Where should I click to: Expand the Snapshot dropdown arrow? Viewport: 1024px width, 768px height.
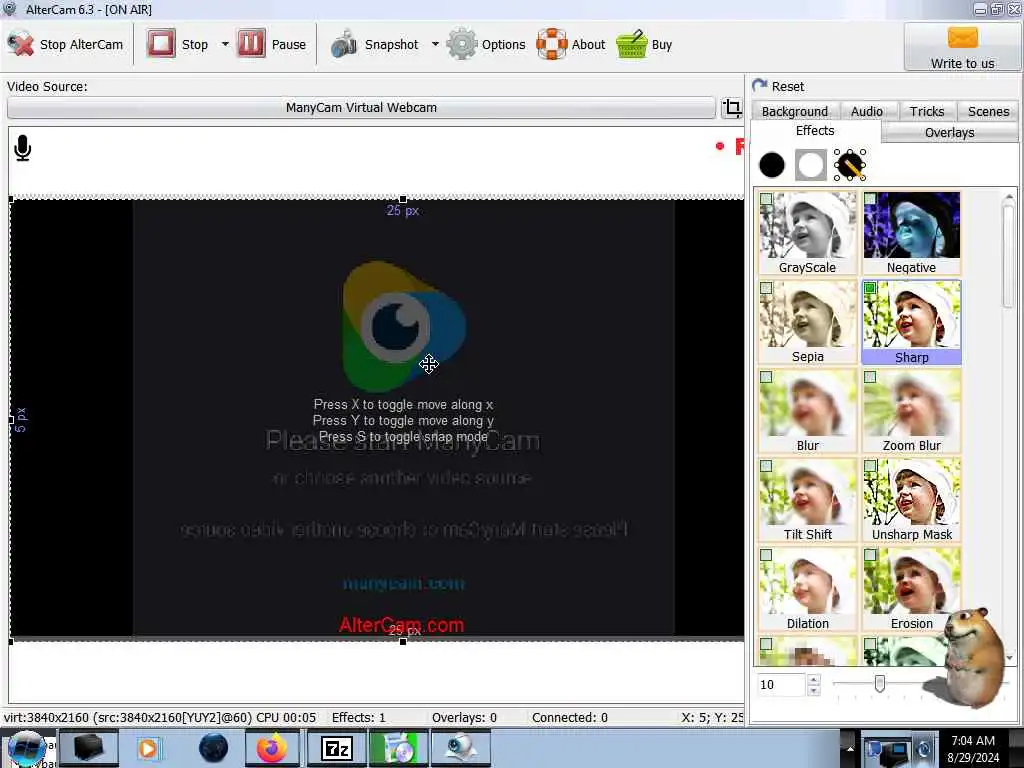pyautogui.click(x=435, y=44)
